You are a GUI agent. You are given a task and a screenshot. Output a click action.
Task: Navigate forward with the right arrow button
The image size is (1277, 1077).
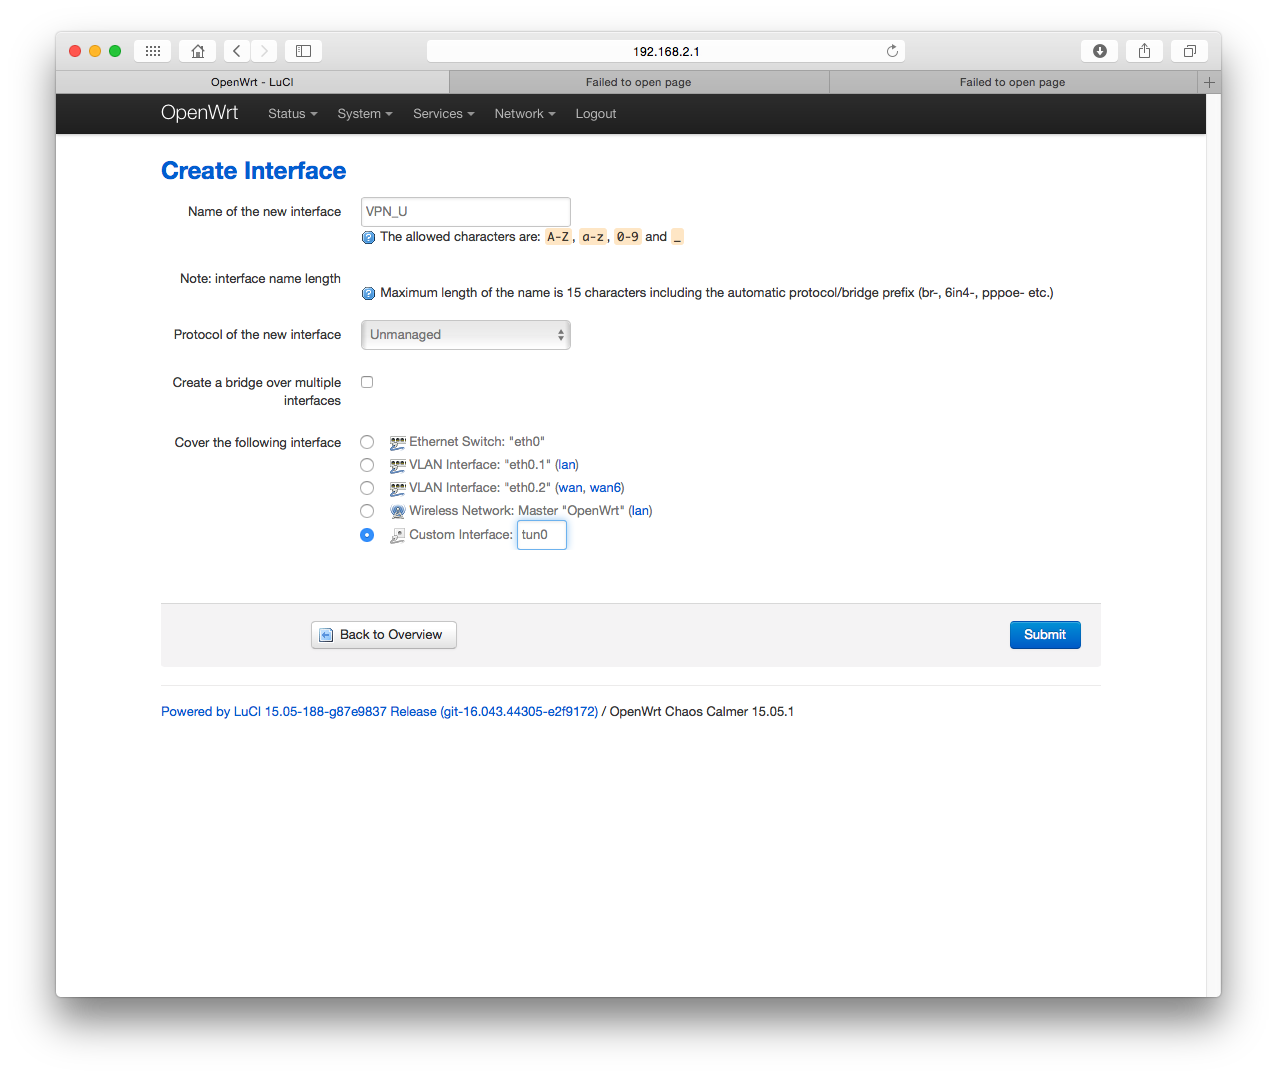264,51
